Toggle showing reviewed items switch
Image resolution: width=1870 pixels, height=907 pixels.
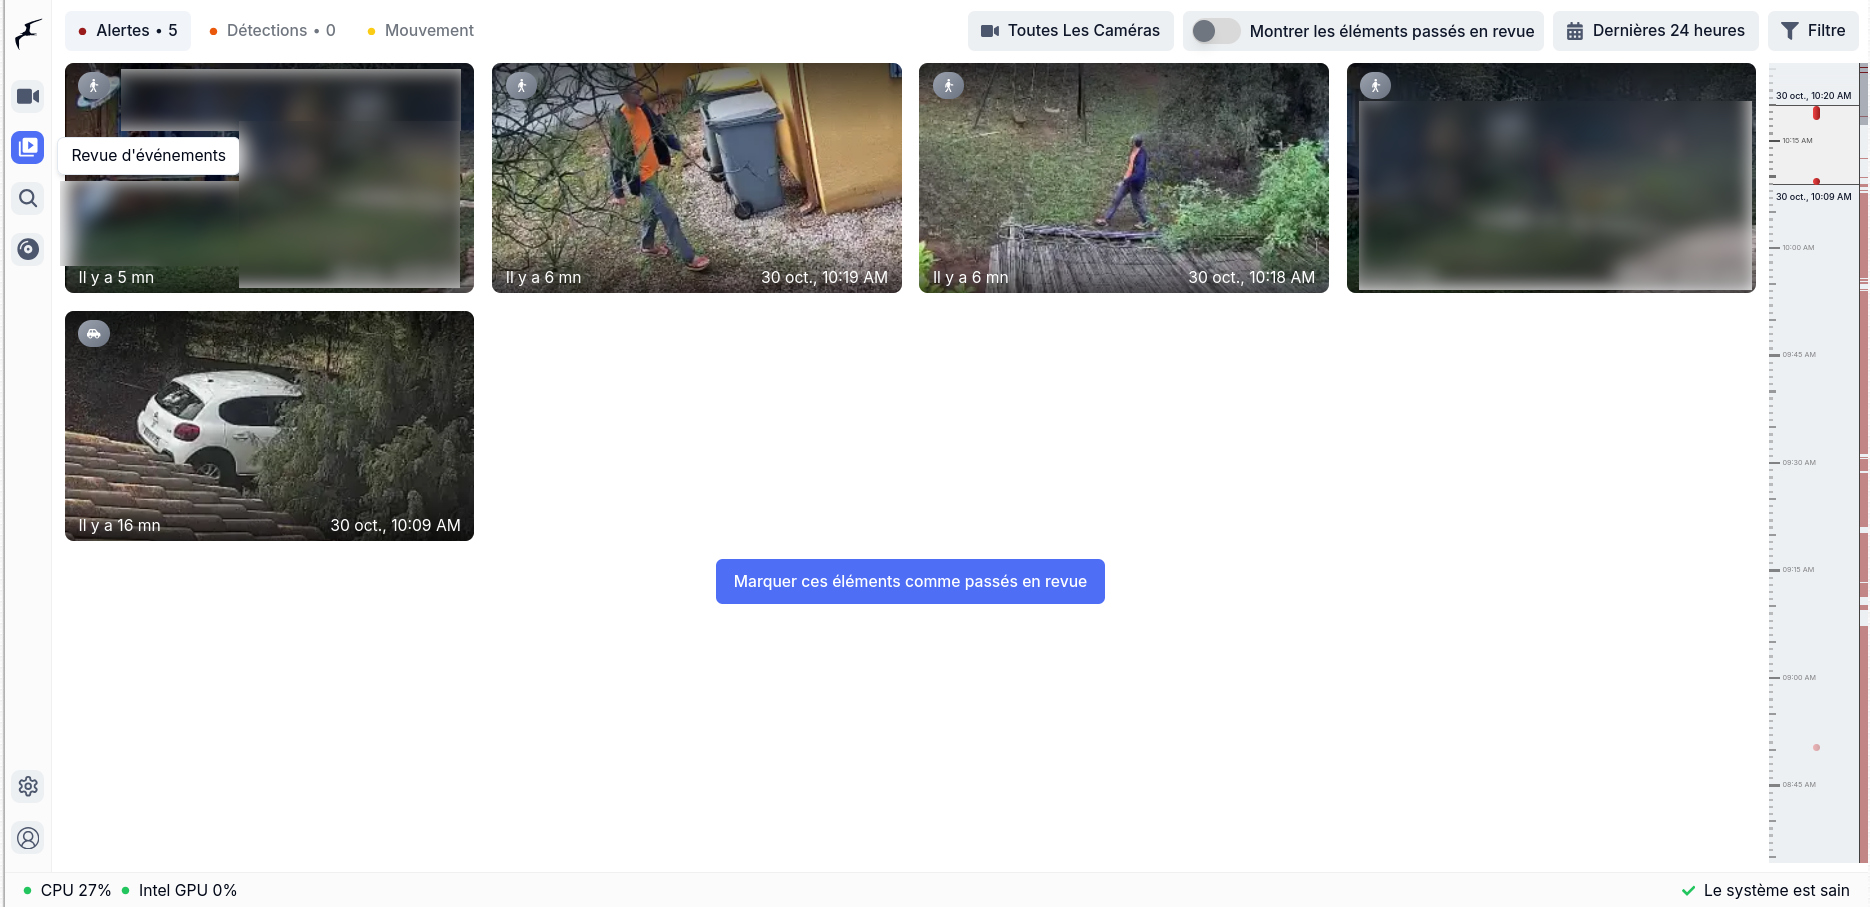coord(1215,31)
